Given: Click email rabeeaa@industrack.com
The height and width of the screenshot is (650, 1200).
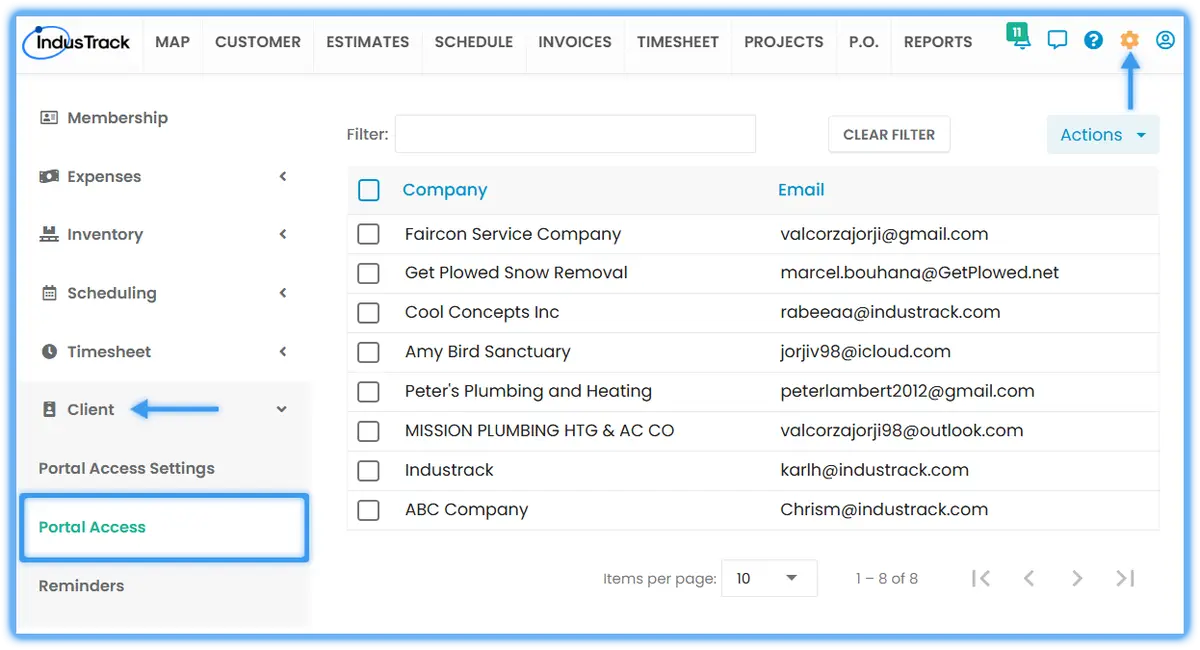Looking at the screenshot, I should [x=890, y=312].
